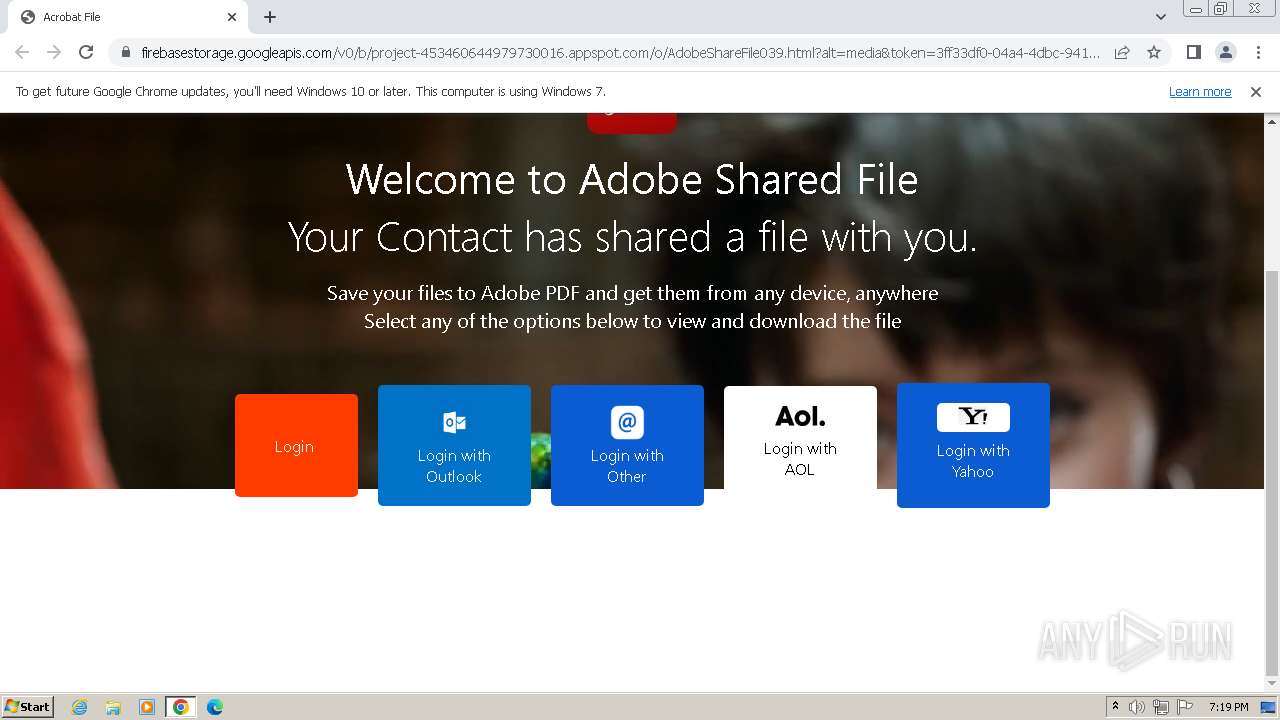Launch Microsoft Edge from taskbar
This screenshot has width=1280, height=720.
pos(215,707)
